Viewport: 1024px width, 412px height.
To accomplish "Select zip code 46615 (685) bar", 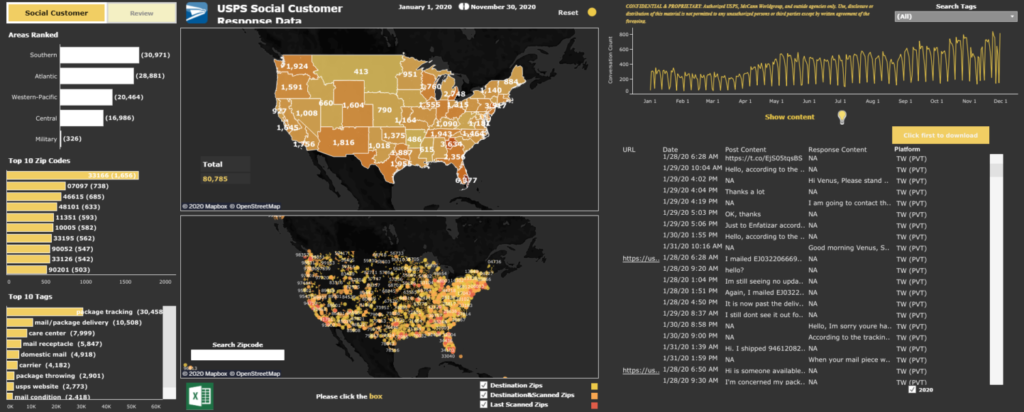I will pyautogui.click(x=34, y=197).
